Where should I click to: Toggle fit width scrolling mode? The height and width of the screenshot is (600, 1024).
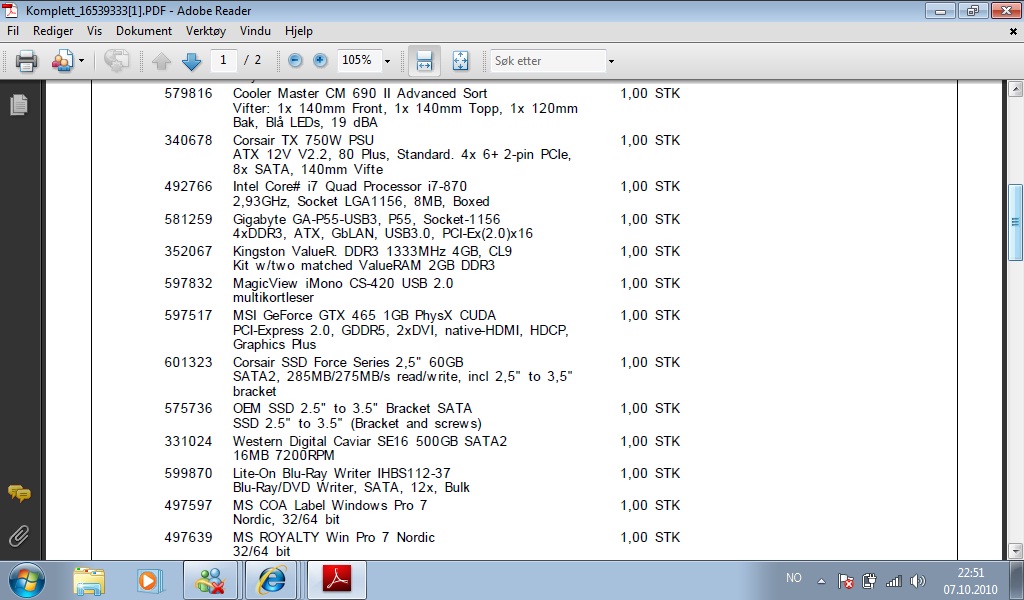424,61
